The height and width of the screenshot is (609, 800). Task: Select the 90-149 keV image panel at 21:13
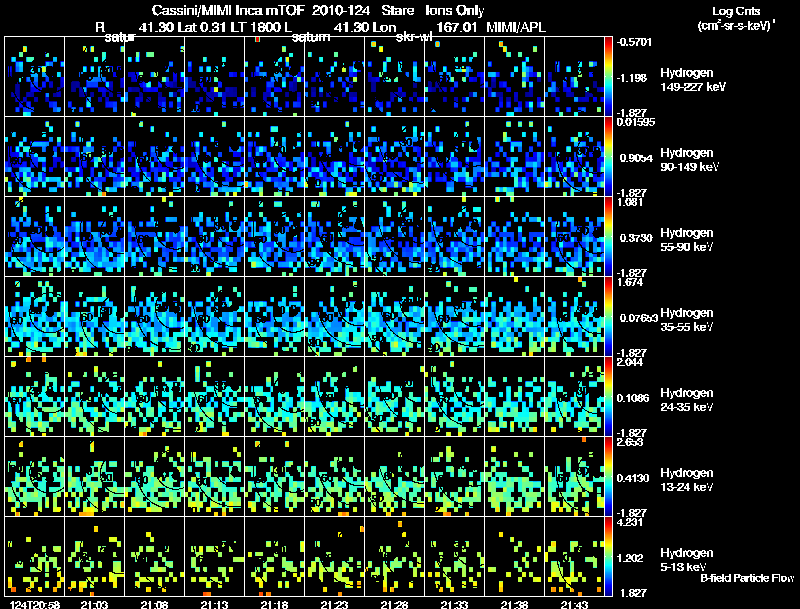tap(214, 157)
